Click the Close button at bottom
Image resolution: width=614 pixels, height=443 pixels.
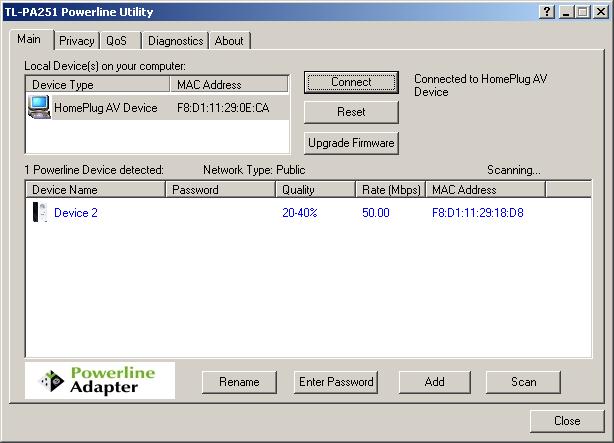[x=567, y=421]
